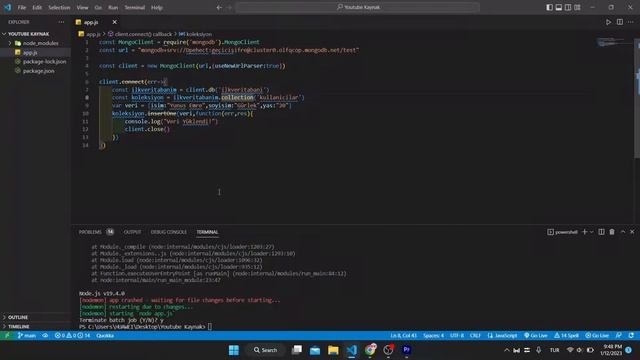Viewport: 640px width, 360px height.
Task: Close the app.js editor tab
Action: (x=114, y=22)
